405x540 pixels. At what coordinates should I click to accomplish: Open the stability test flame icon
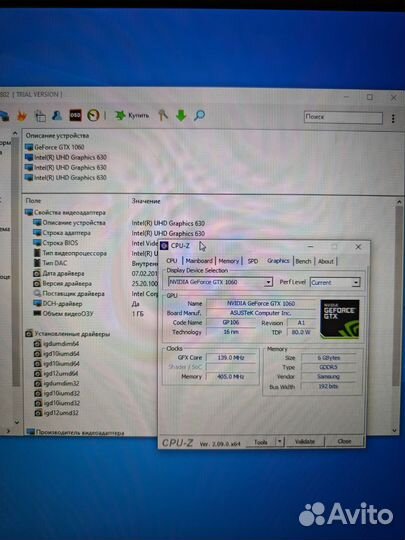click(x=22, y=116)
